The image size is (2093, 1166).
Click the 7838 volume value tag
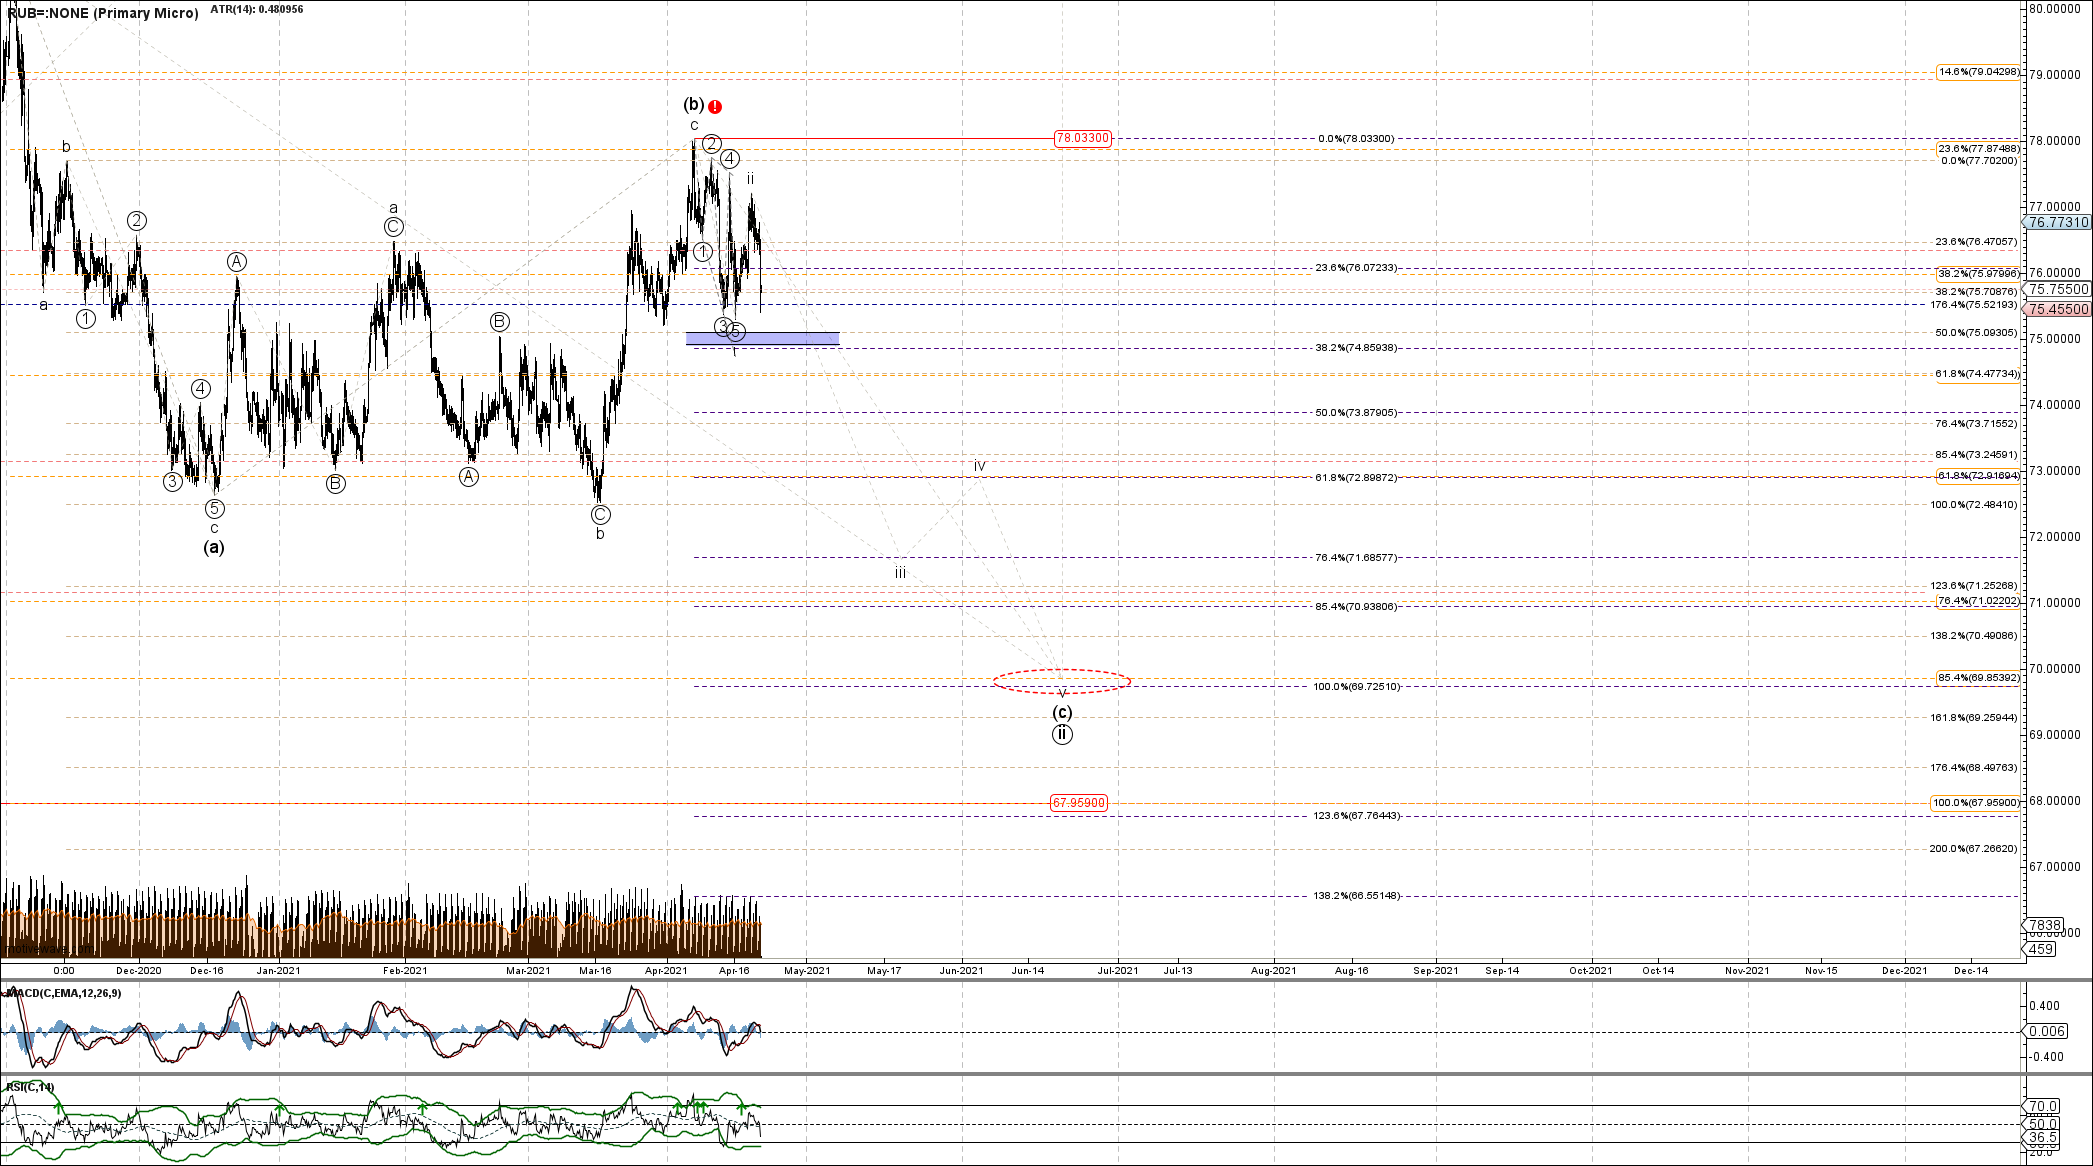tap(2042, 926)
